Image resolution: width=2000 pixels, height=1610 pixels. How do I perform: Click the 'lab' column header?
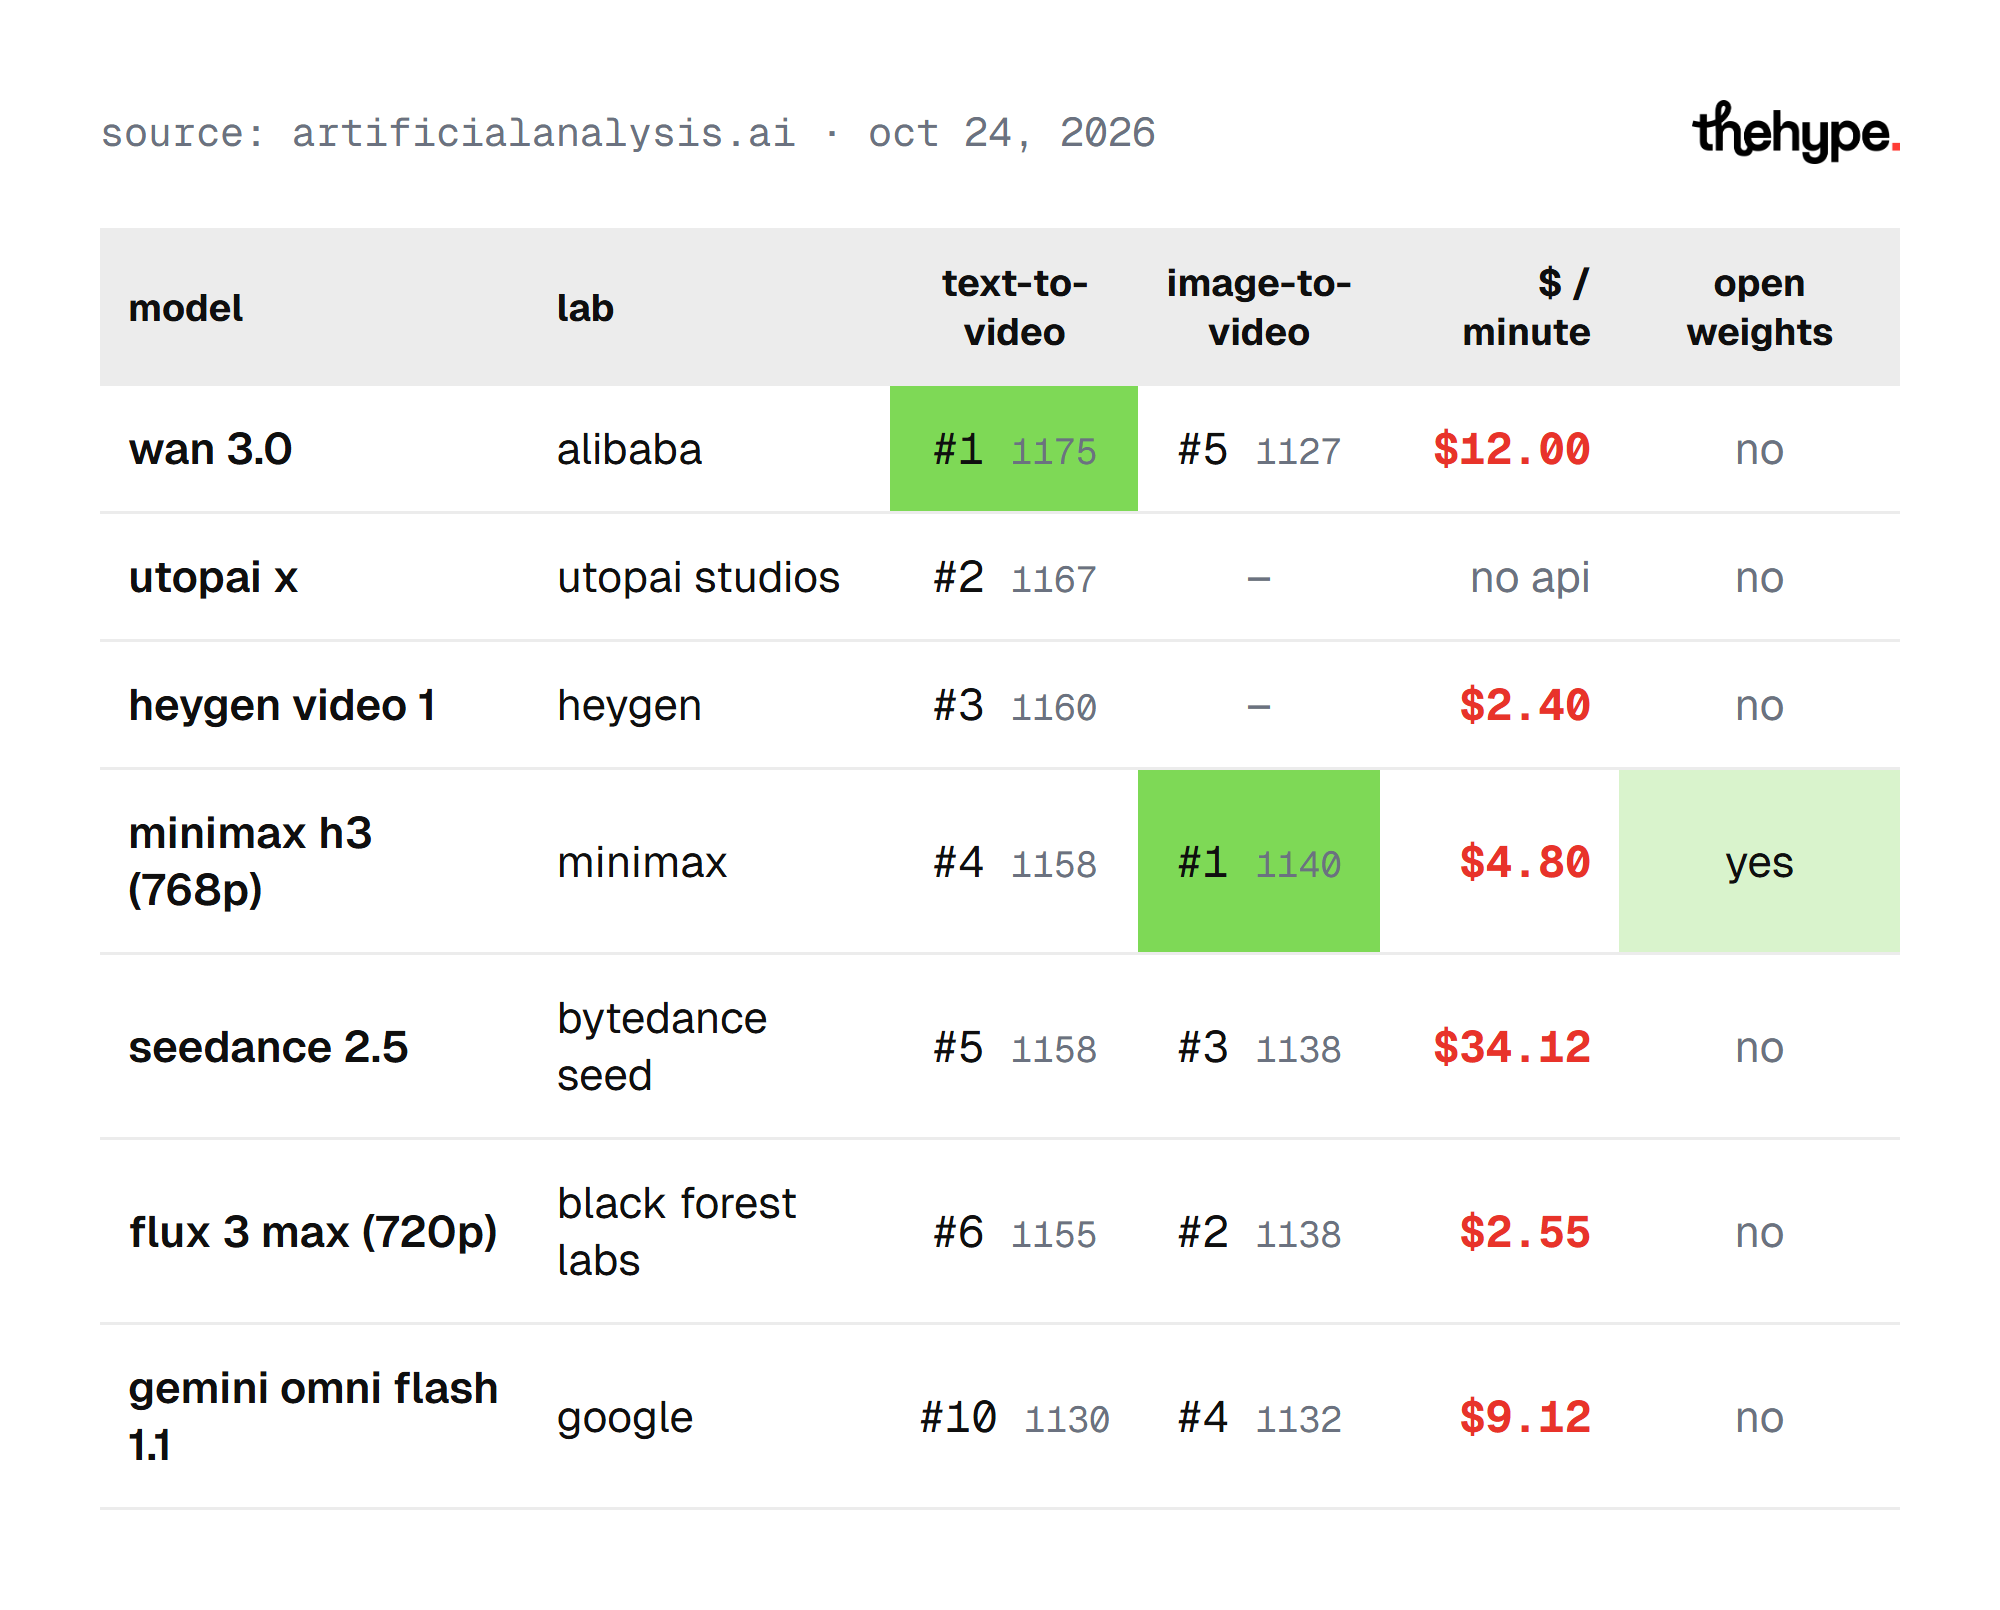(585, 308)
